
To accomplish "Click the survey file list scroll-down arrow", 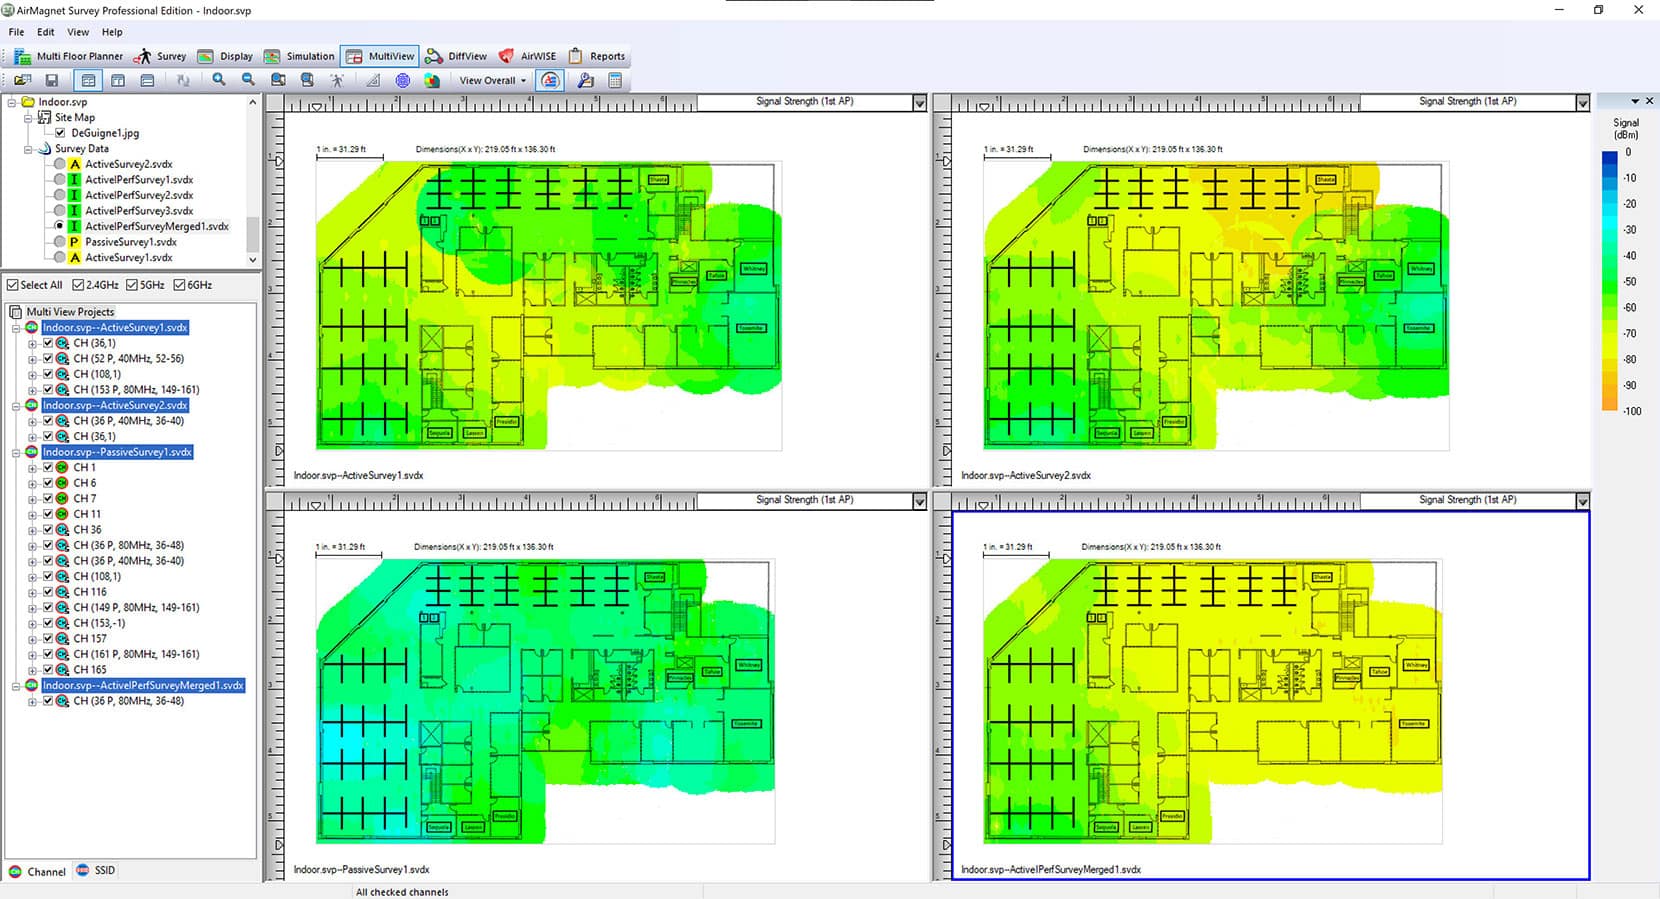I will tap(252, 259).
